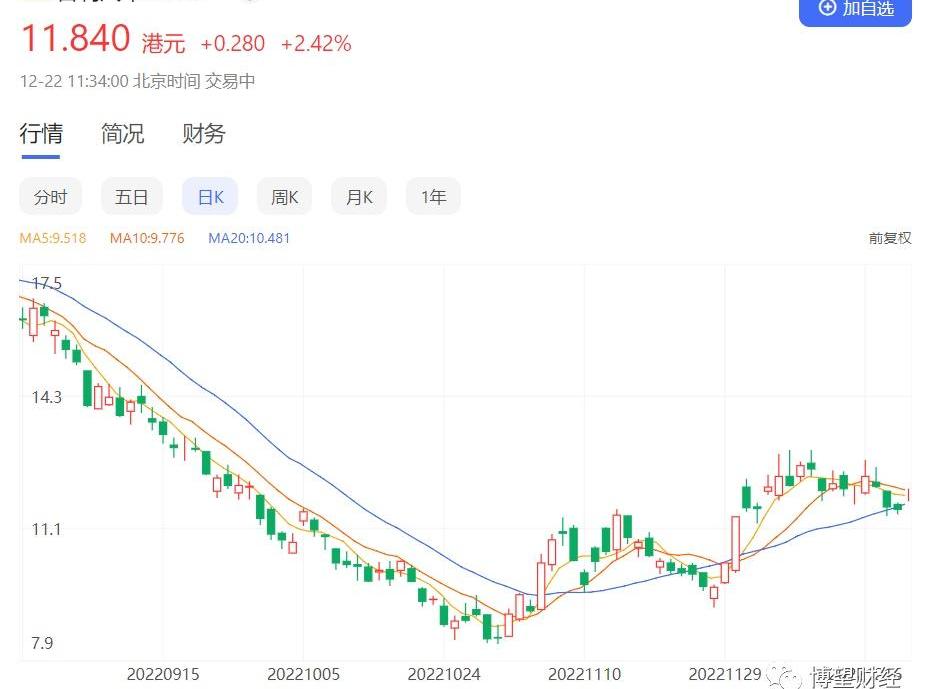931x689 pixels.
Task: Add stock to watchlist with 加自选 button
Action: tap(855, 11)
